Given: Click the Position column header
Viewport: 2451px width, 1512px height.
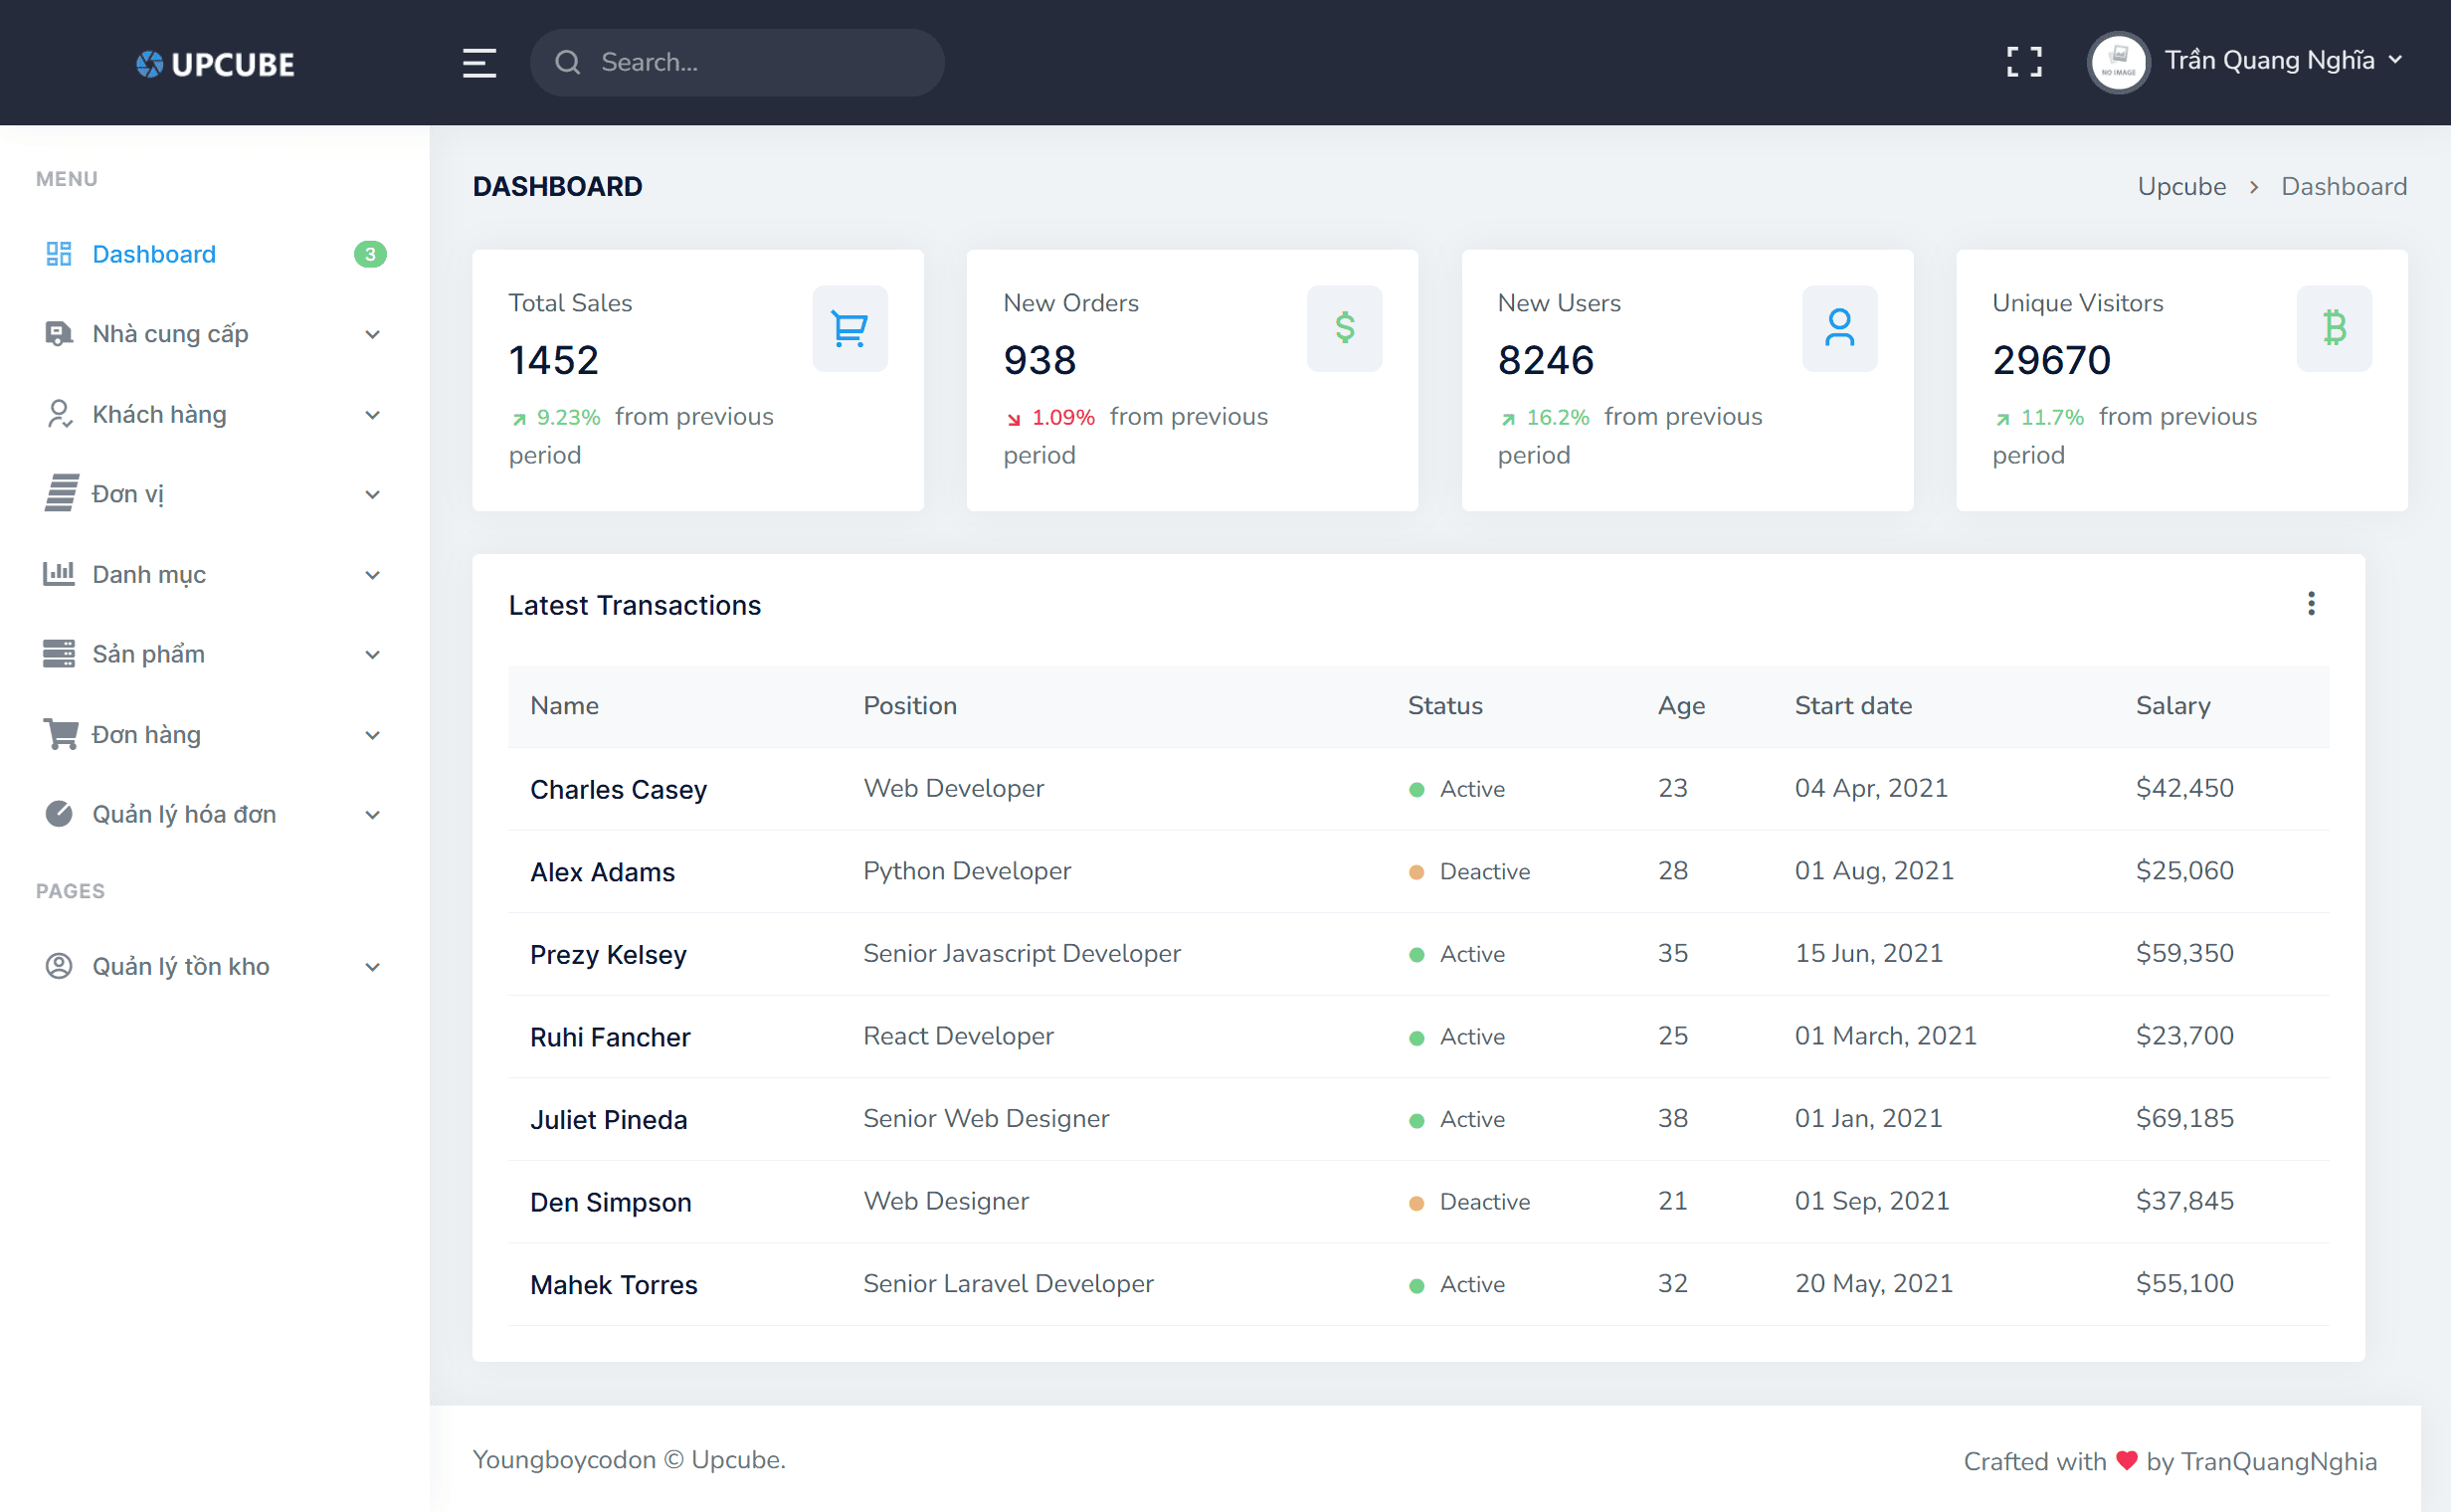Looking at the screenshot, I should coord(910,706).
